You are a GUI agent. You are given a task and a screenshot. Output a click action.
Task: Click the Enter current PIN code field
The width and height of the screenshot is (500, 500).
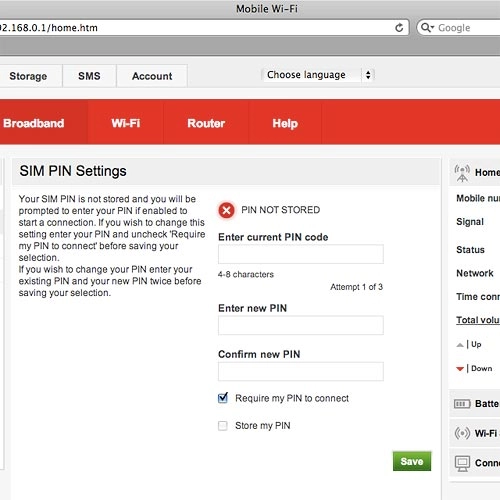(x=301, y=254)
